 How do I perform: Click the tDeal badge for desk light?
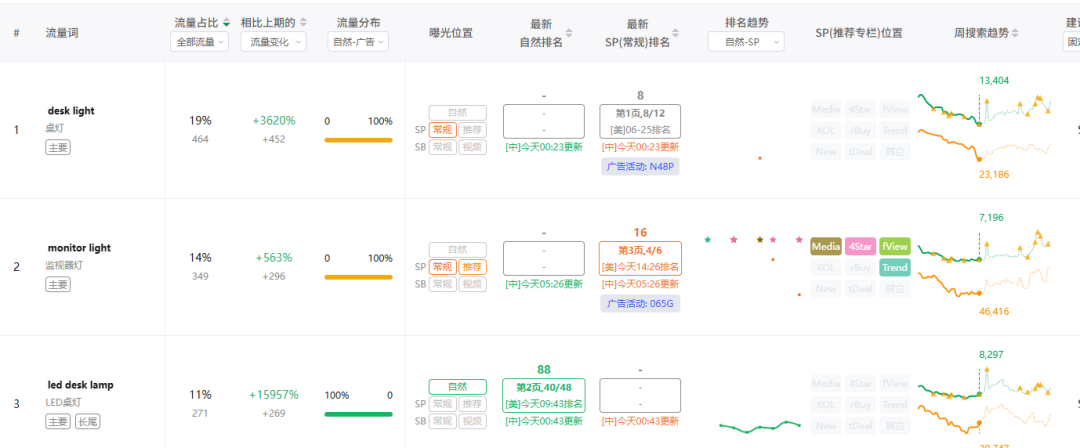tap(860, 152)
